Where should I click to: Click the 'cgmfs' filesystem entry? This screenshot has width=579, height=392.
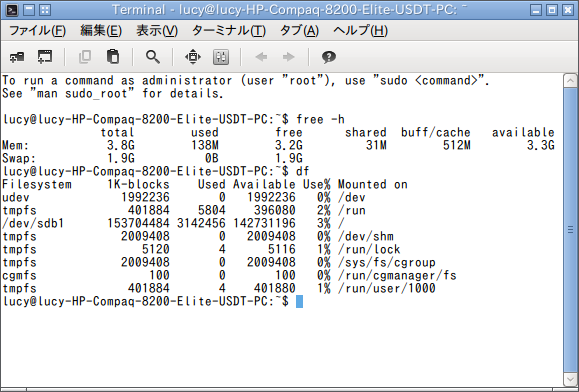[19, 275]
